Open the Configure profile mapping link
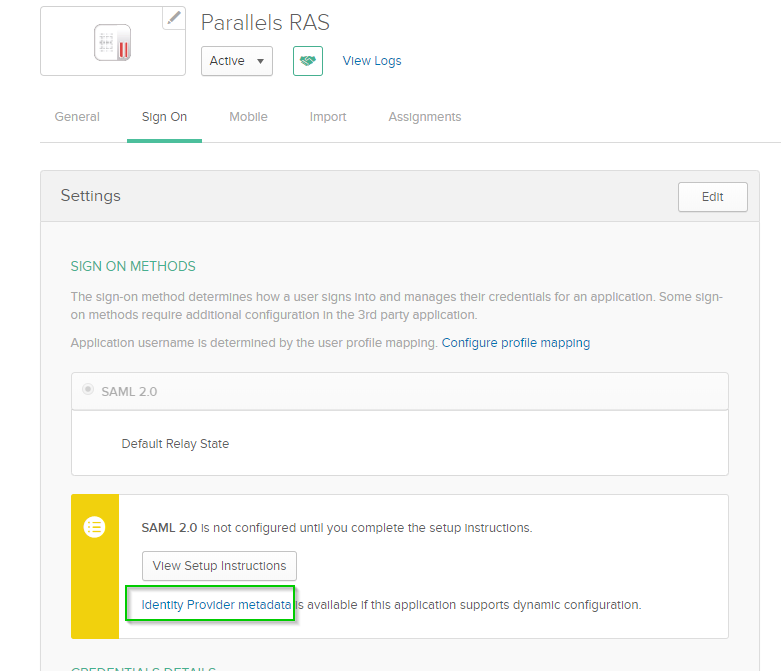The image size is (781, 671). point(516,343)
